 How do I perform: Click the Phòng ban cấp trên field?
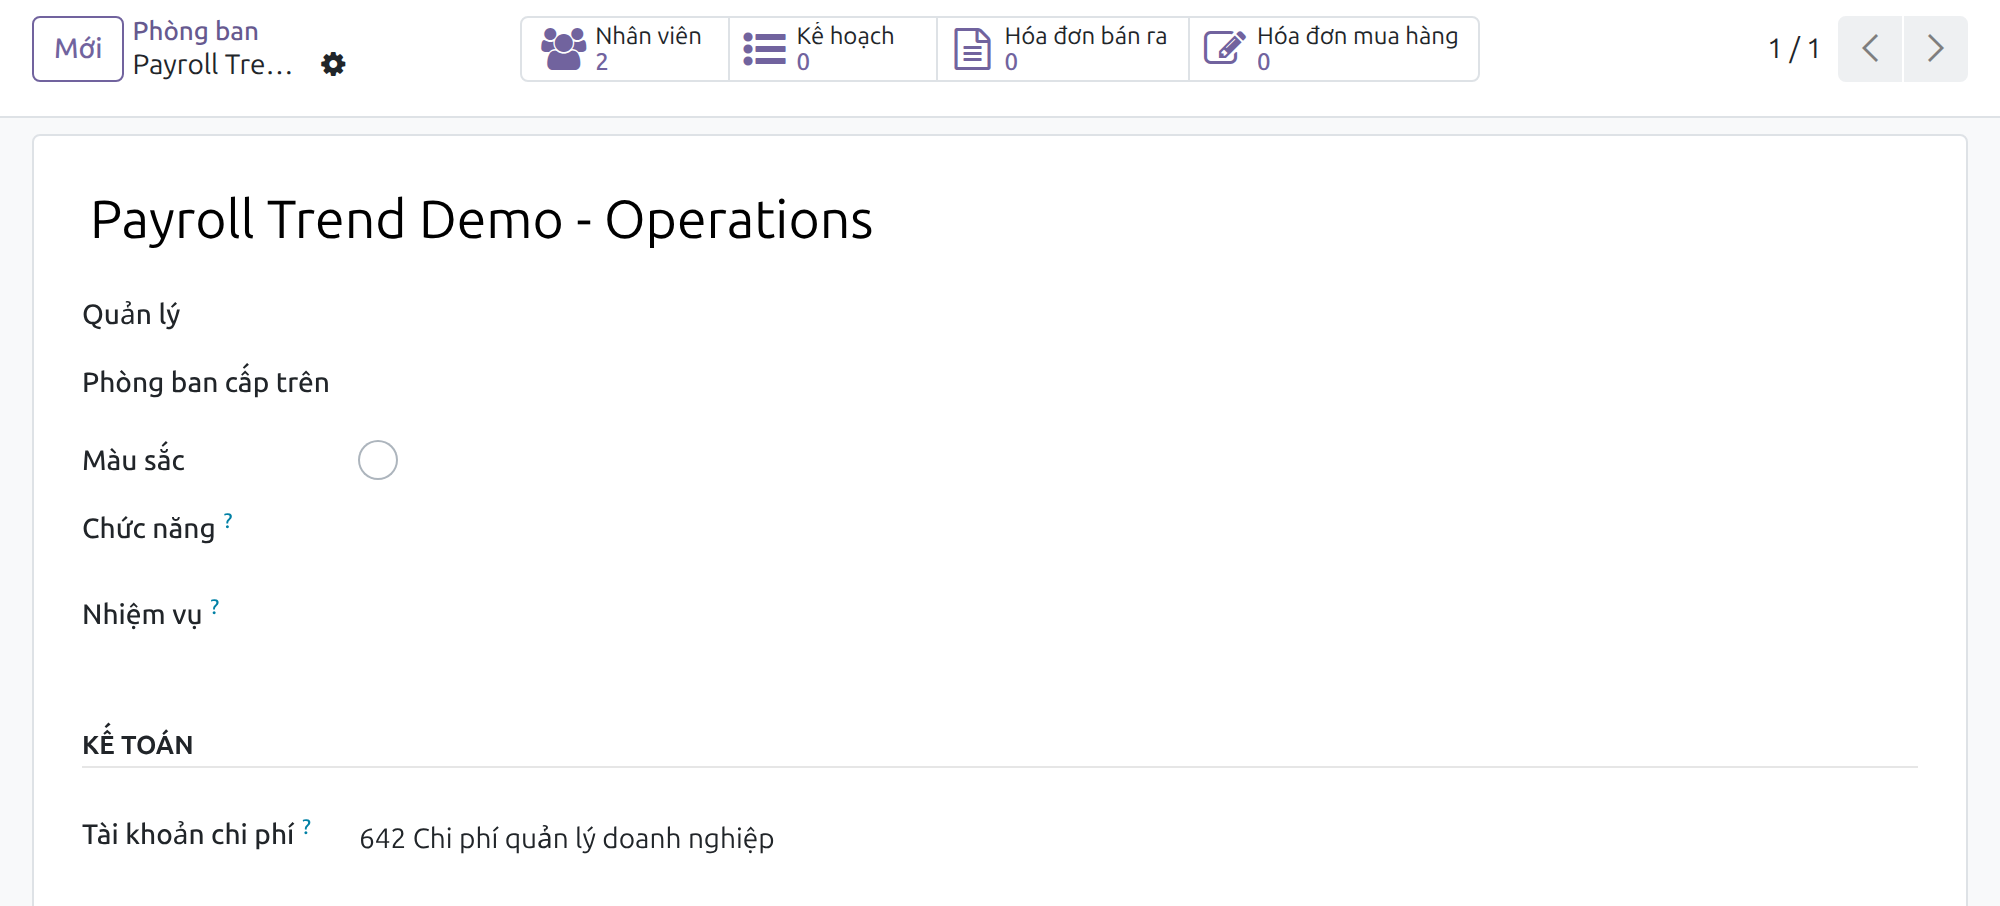pyautogui.click(x=1138, y=383)
